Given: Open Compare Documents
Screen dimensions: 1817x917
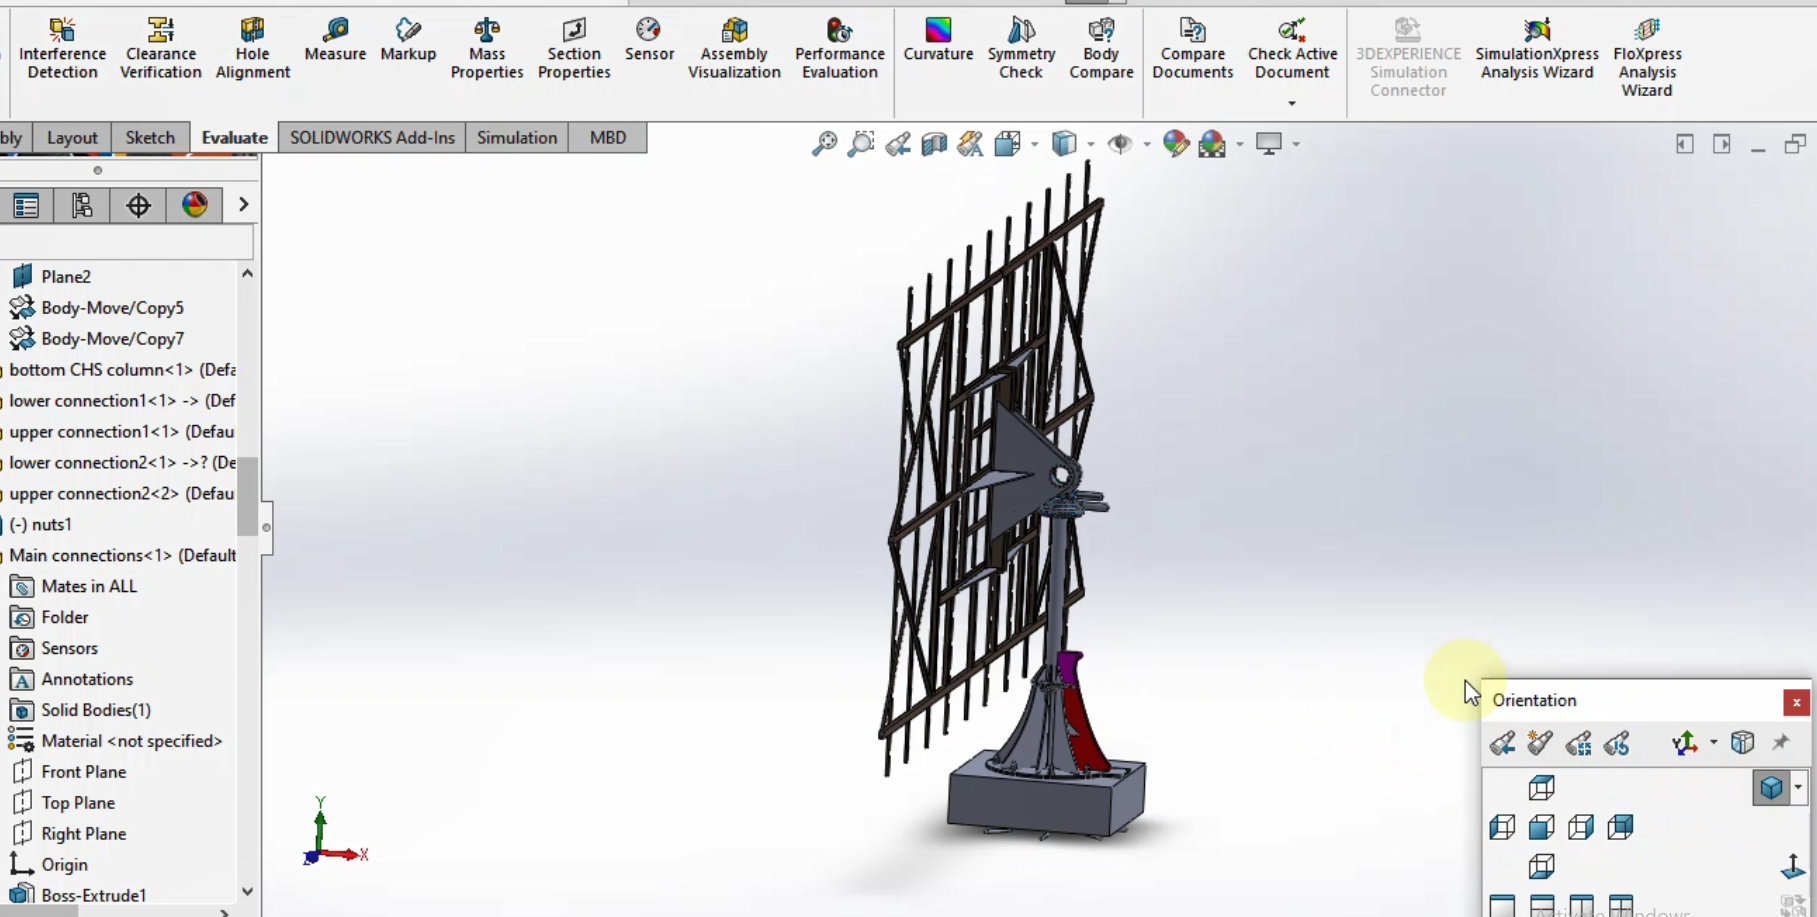Looking at the screenshot, I should pyautogui.click(x=1192, y=48).
